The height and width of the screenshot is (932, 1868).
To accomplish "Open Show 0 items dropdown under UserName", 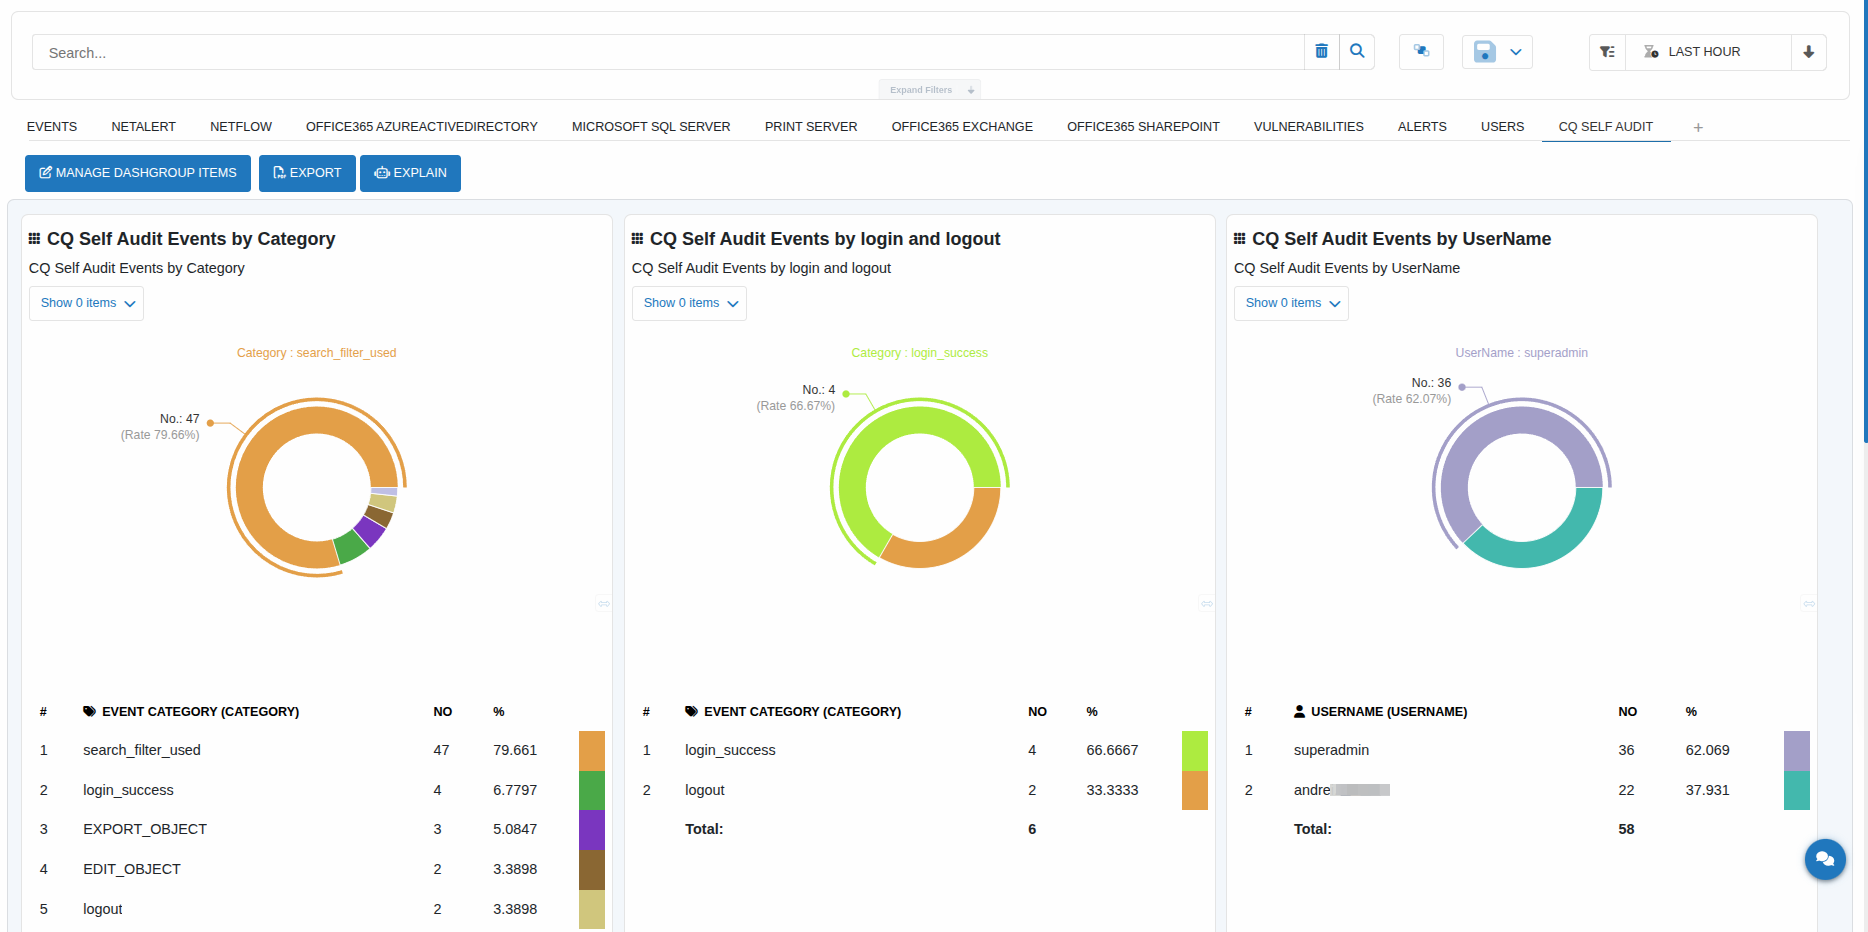I will pyautogui.click(x=1291, y=303).
